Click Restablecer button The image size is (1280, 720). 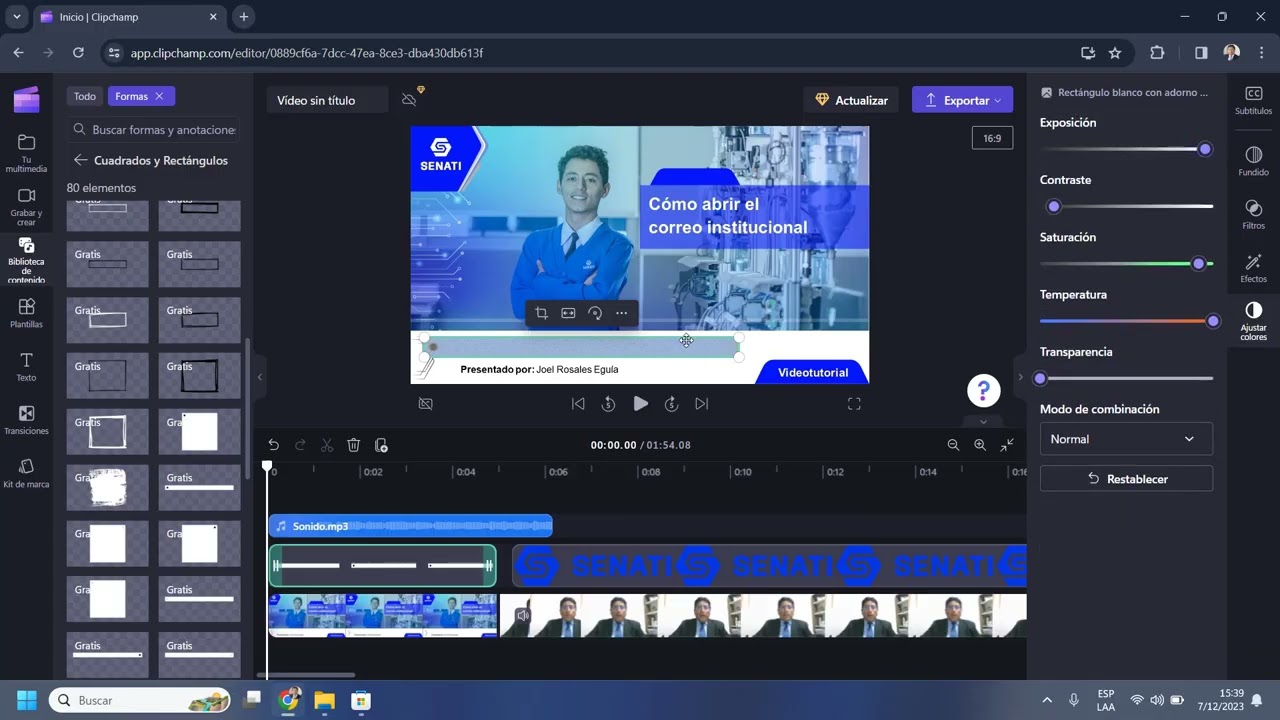click(x=1126, y=479)
